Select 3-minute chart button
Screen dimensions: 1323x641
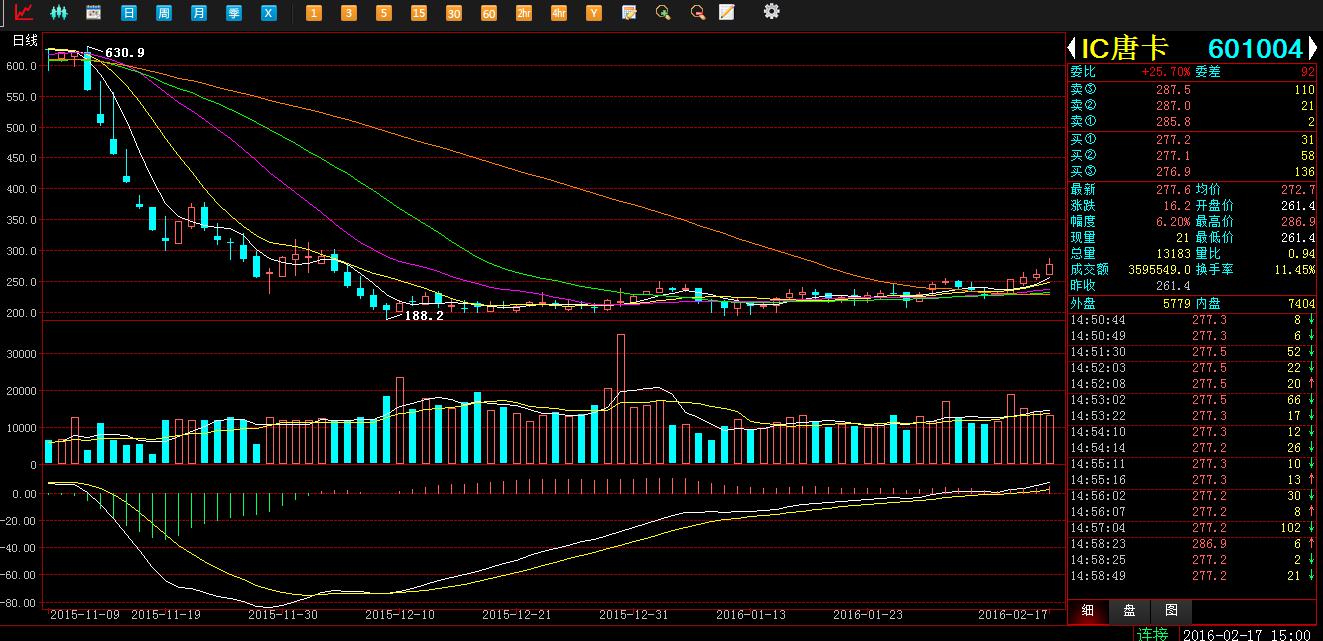(x=349, y=13)
